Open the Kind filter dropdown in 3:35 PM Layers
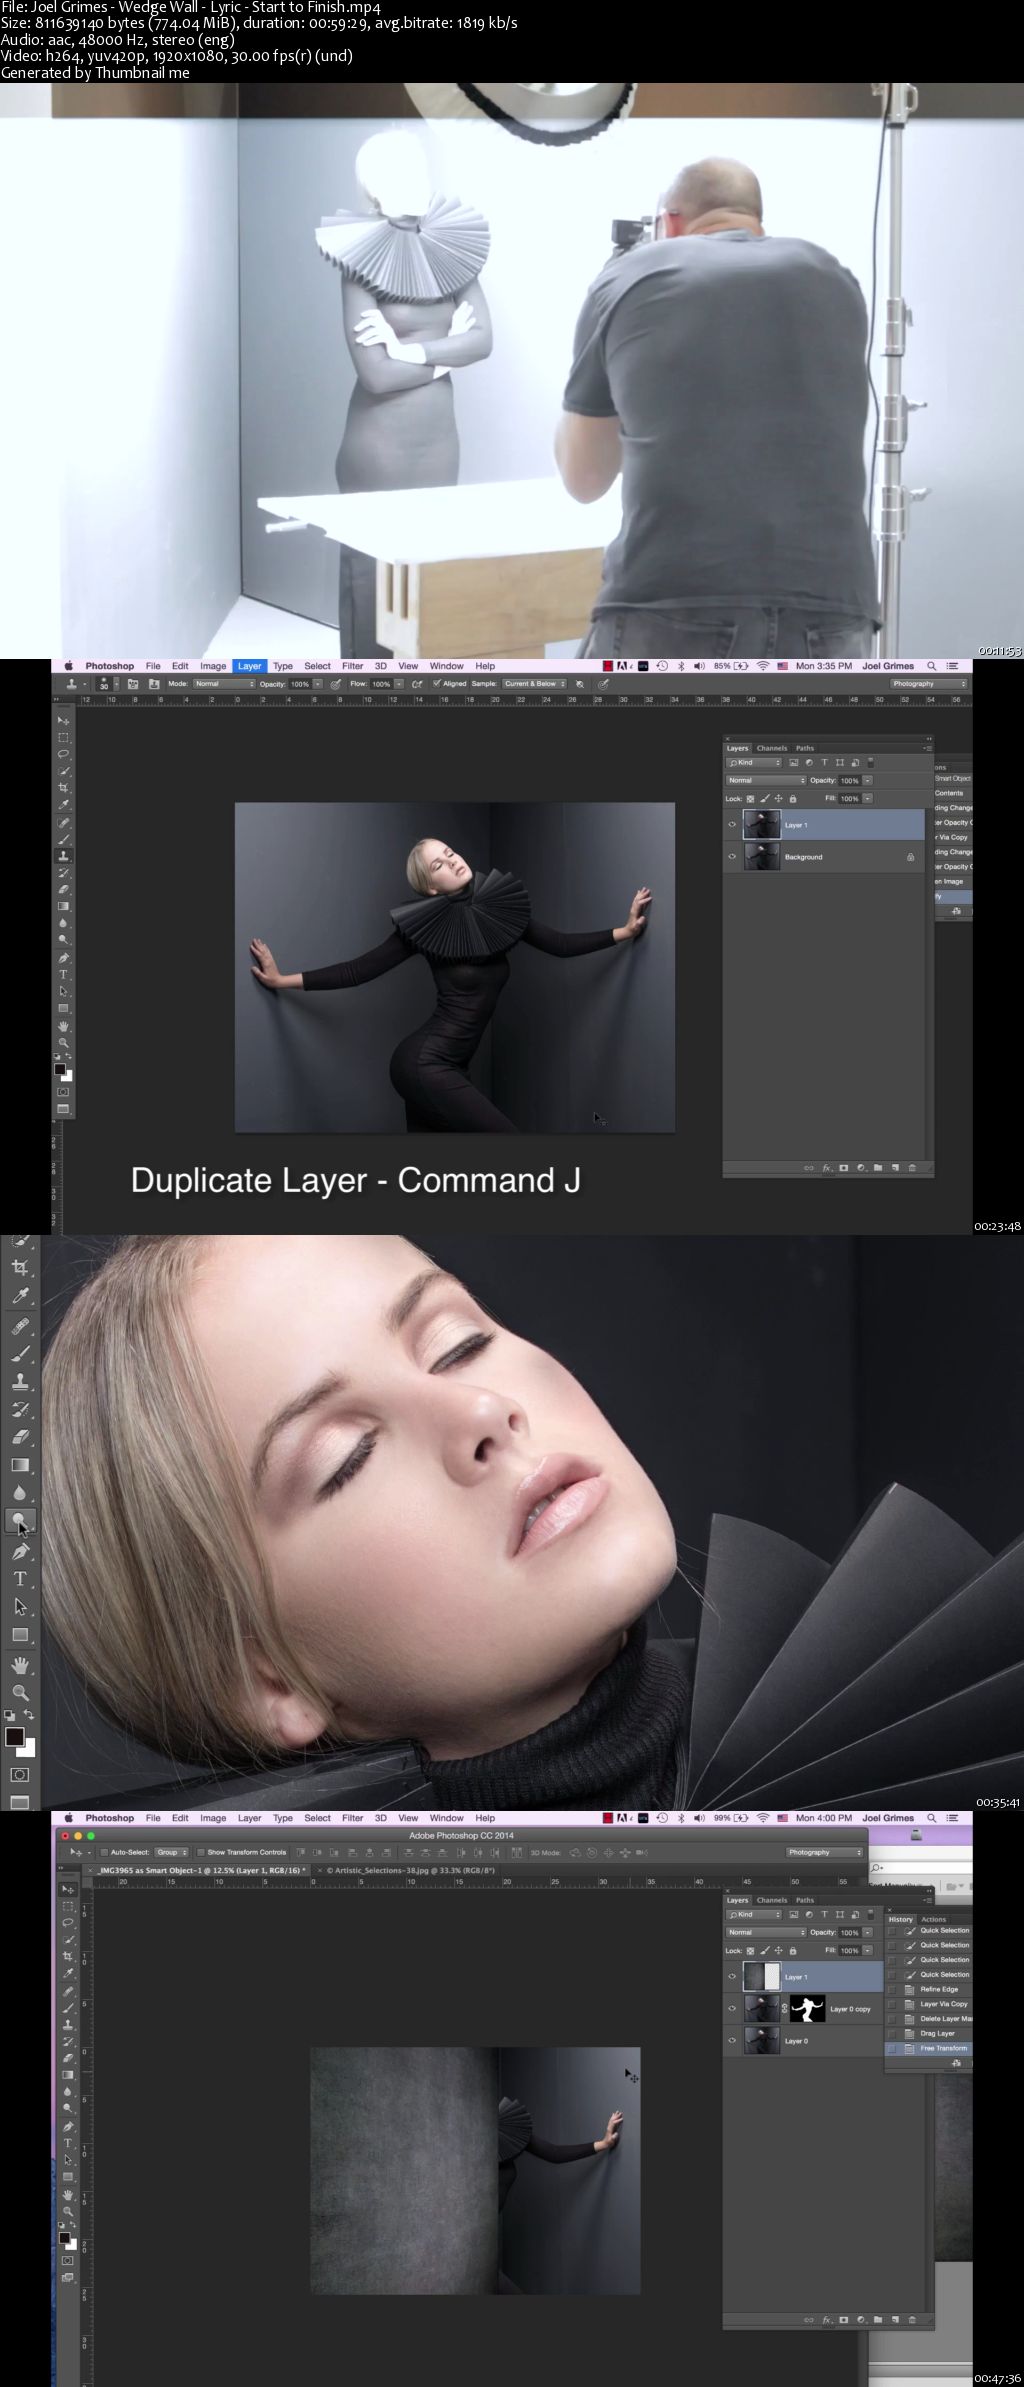Screen dimensions: 1024x2387 coord(754,763)
